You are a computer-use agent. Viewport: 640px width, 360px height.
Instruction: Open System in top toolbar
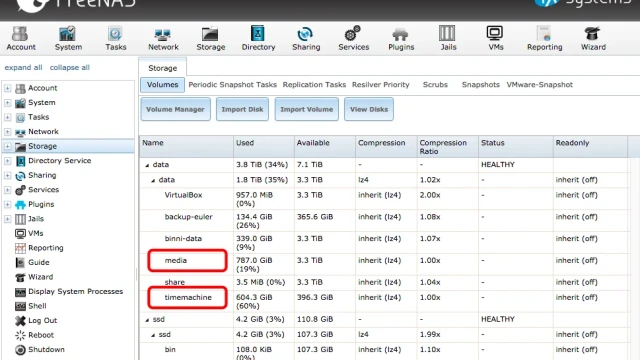pyautogui.click(x=68, y=38)
